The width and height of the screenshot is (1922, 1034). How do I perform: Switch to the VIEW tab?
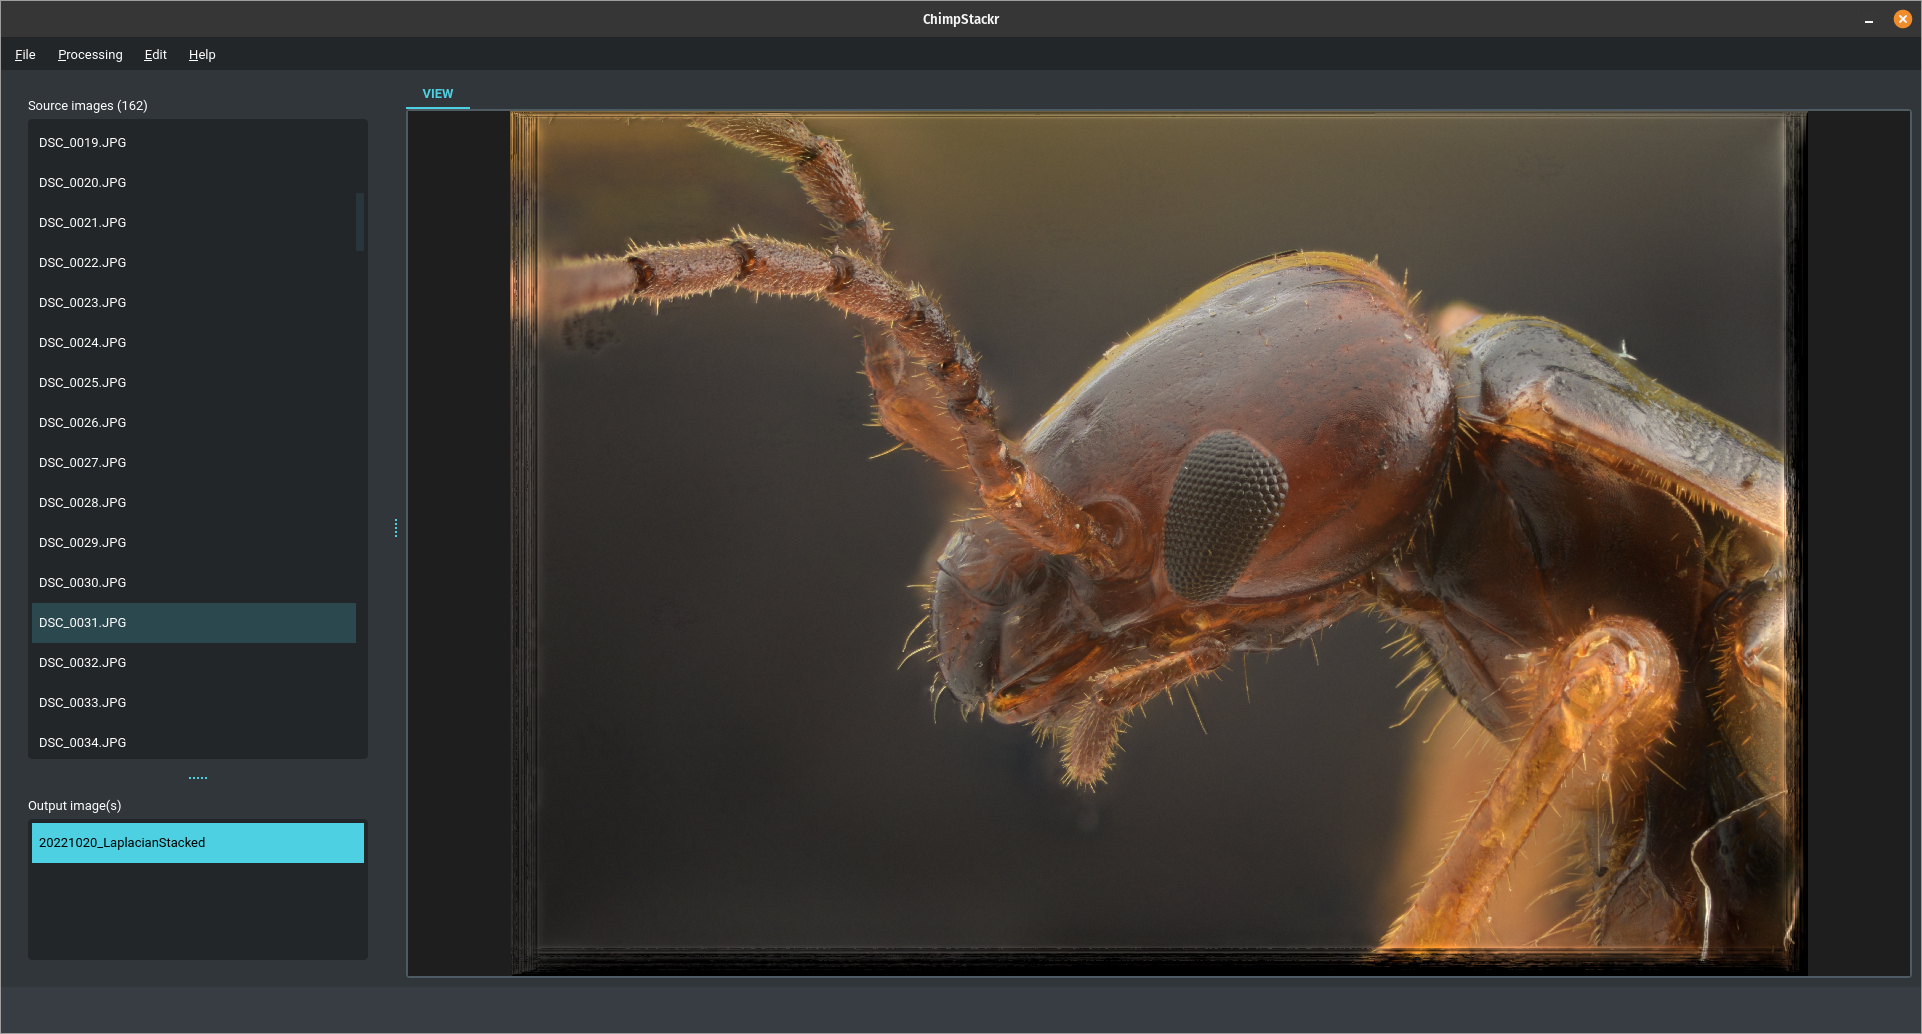pyautogui.click(x=437, y=94)
